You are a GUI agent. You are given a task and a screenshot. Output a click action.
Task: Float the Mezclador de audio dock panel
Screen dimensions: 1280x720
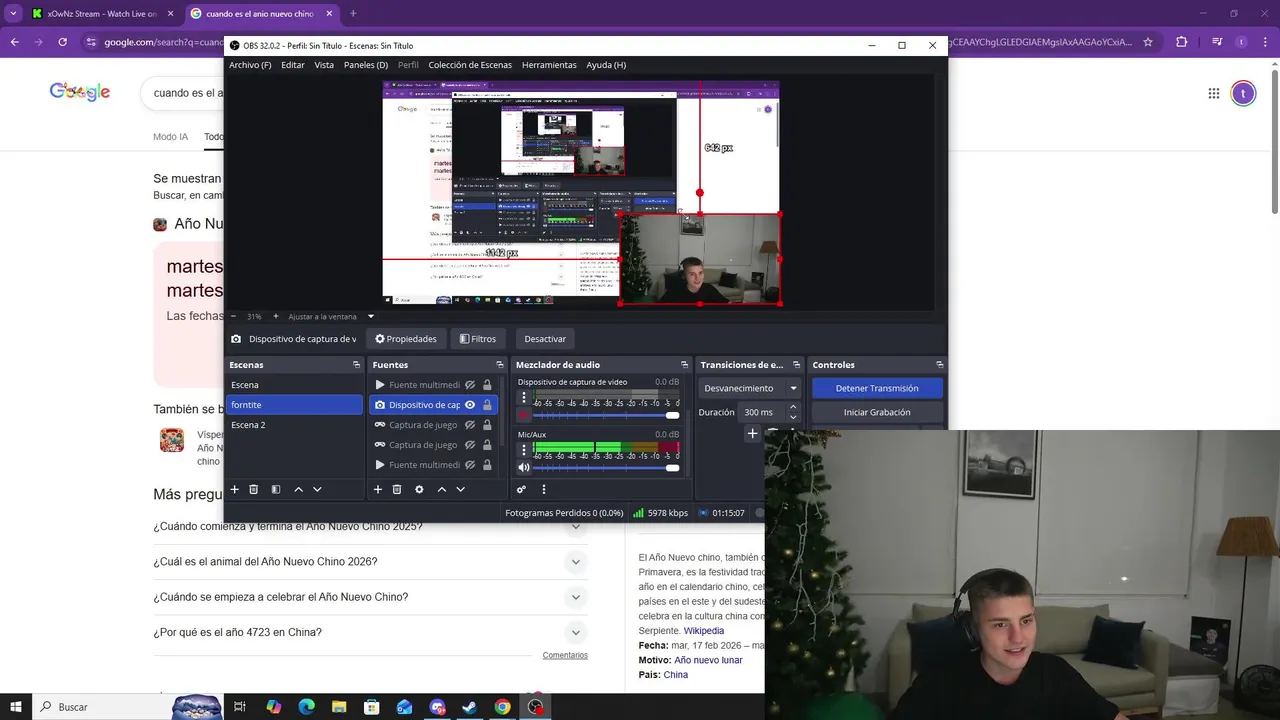684,365
